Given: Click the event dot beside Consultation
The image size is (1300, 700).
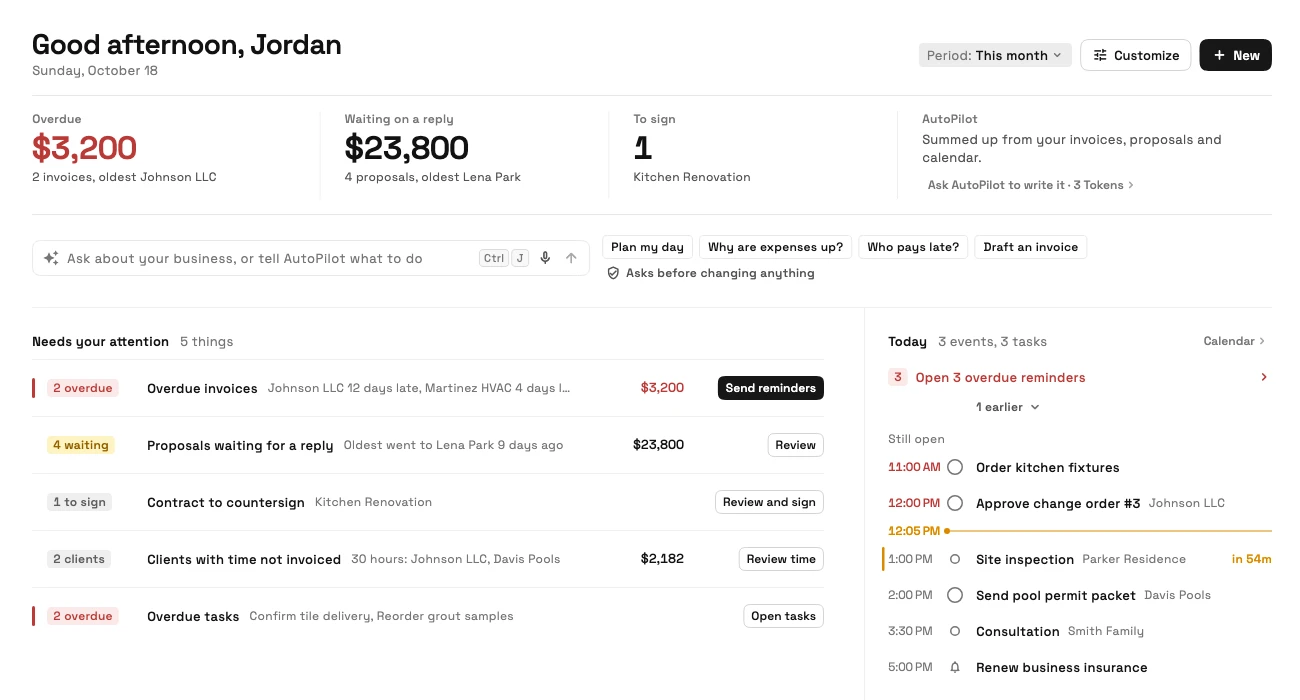Looking at the screenshot, I should coord(955,631).
